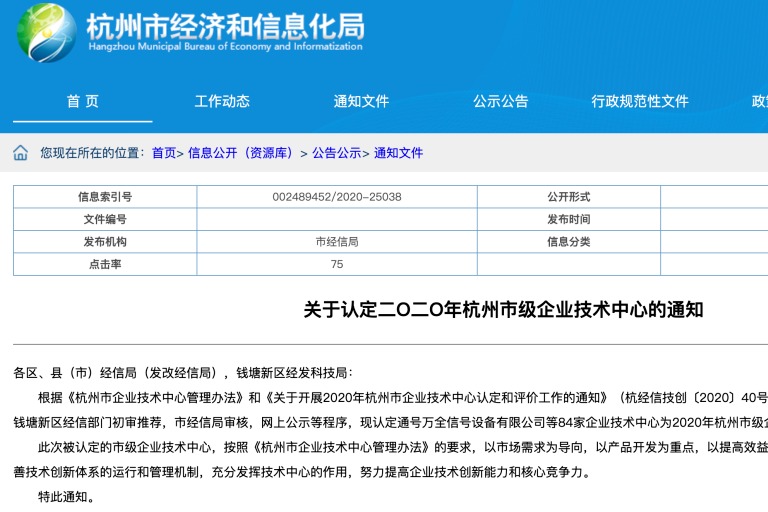
Task: Select index number 002489452/2020-25038
Action: point(337,197)
